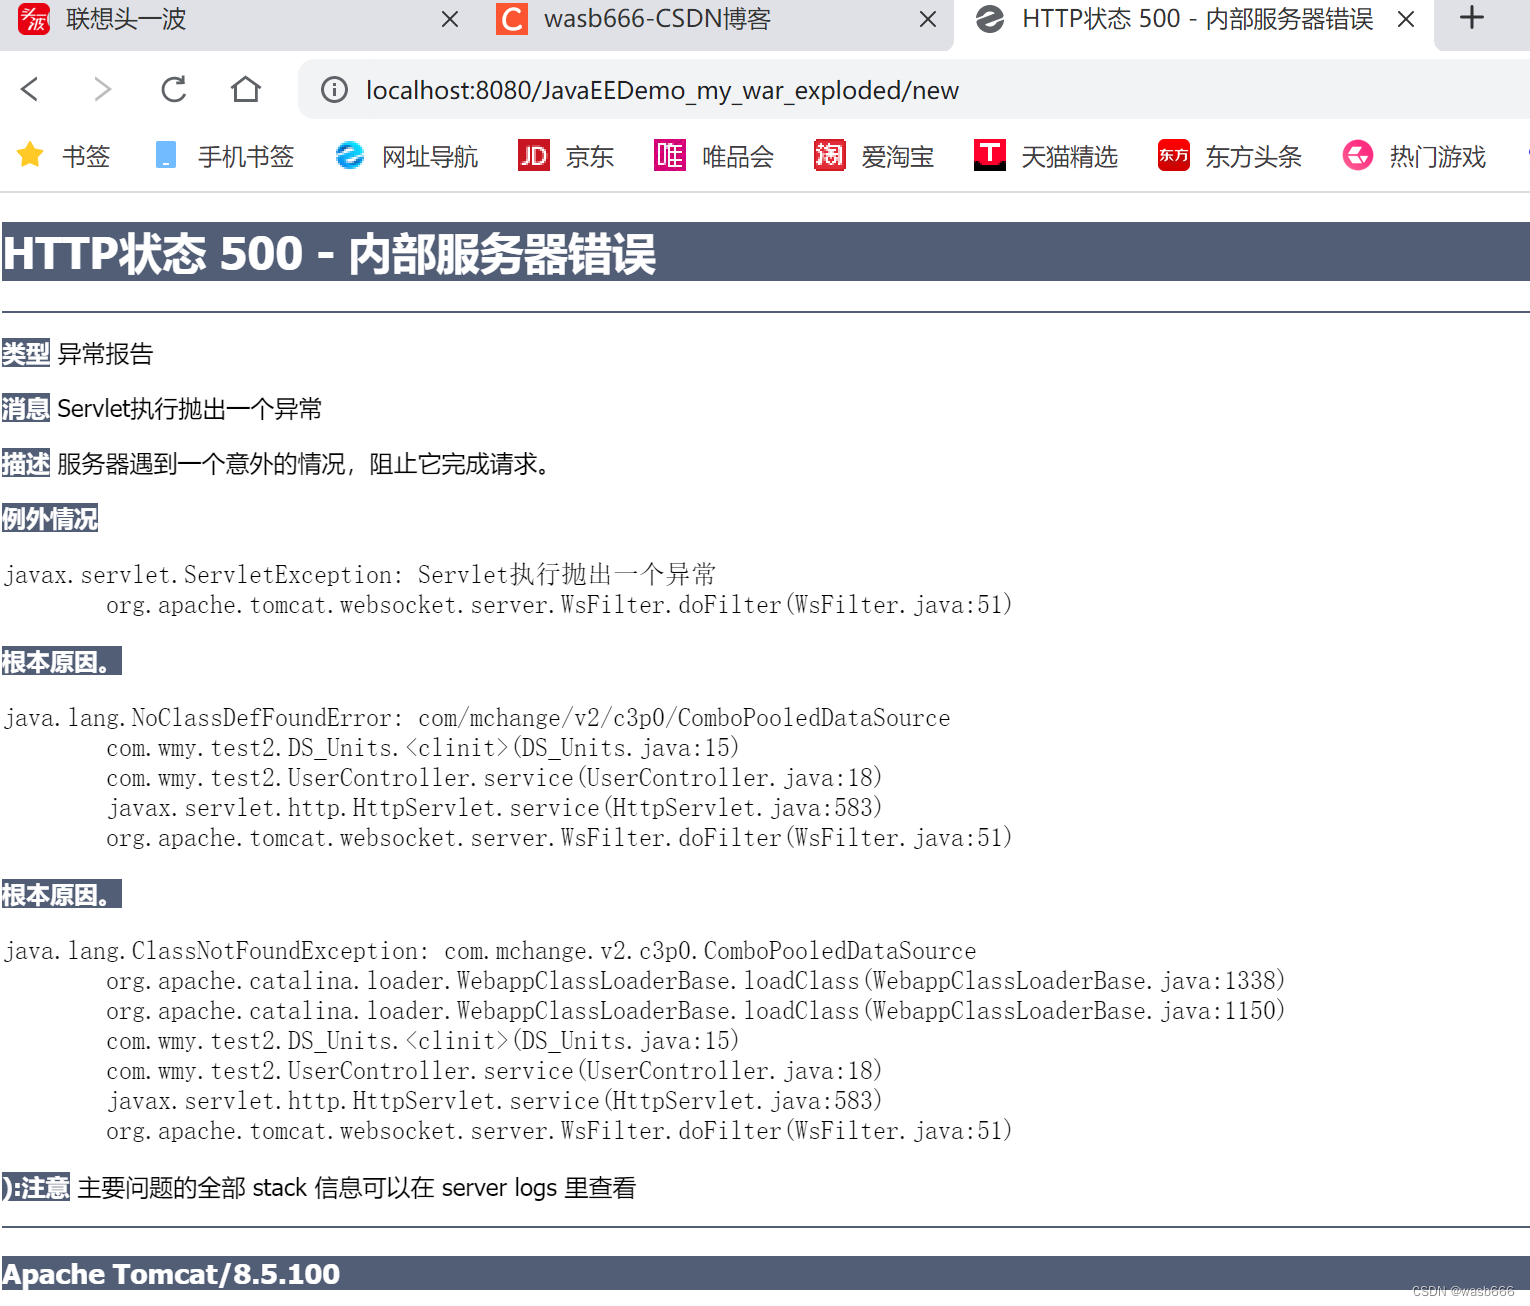Open 手机书签 bookmark
Screen dimensions: 1530x1306
[225, 156]
